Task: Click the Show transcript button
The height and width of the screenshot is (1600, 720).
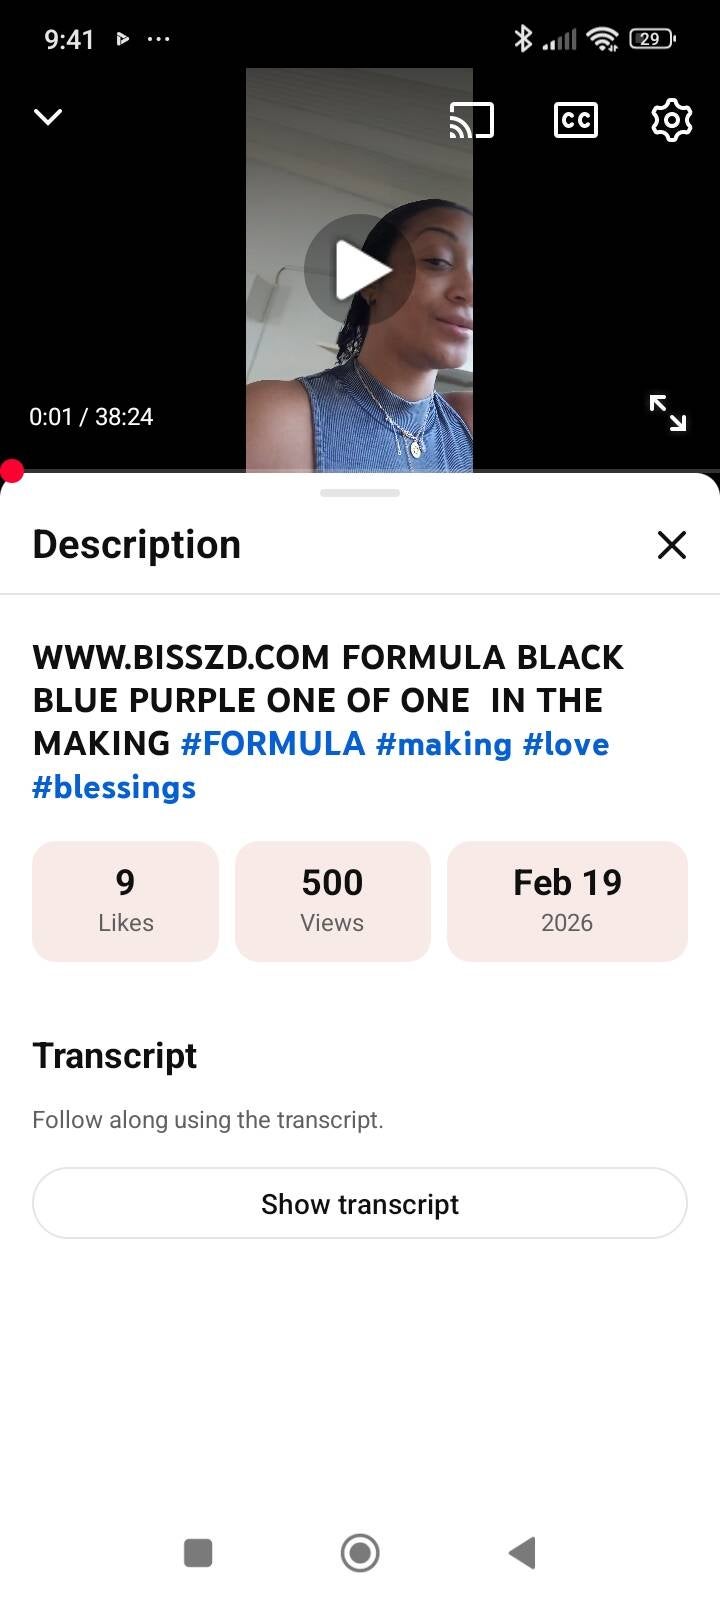Action: click(x=360, y=1203)
